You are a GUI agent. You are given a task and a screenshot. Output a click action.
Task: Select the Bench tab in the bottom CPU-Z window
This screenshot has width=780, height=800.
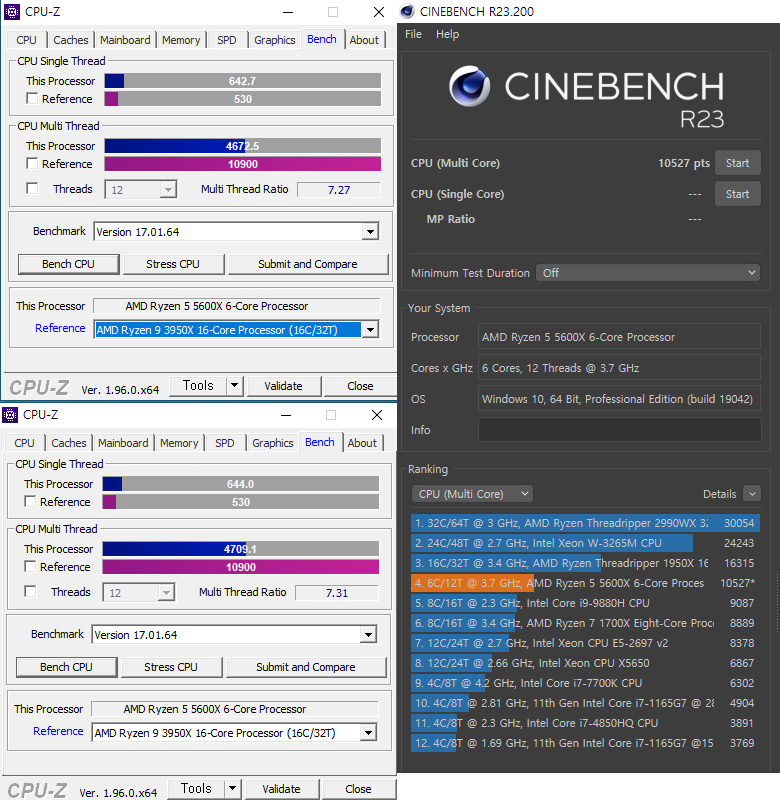[320, 442]
